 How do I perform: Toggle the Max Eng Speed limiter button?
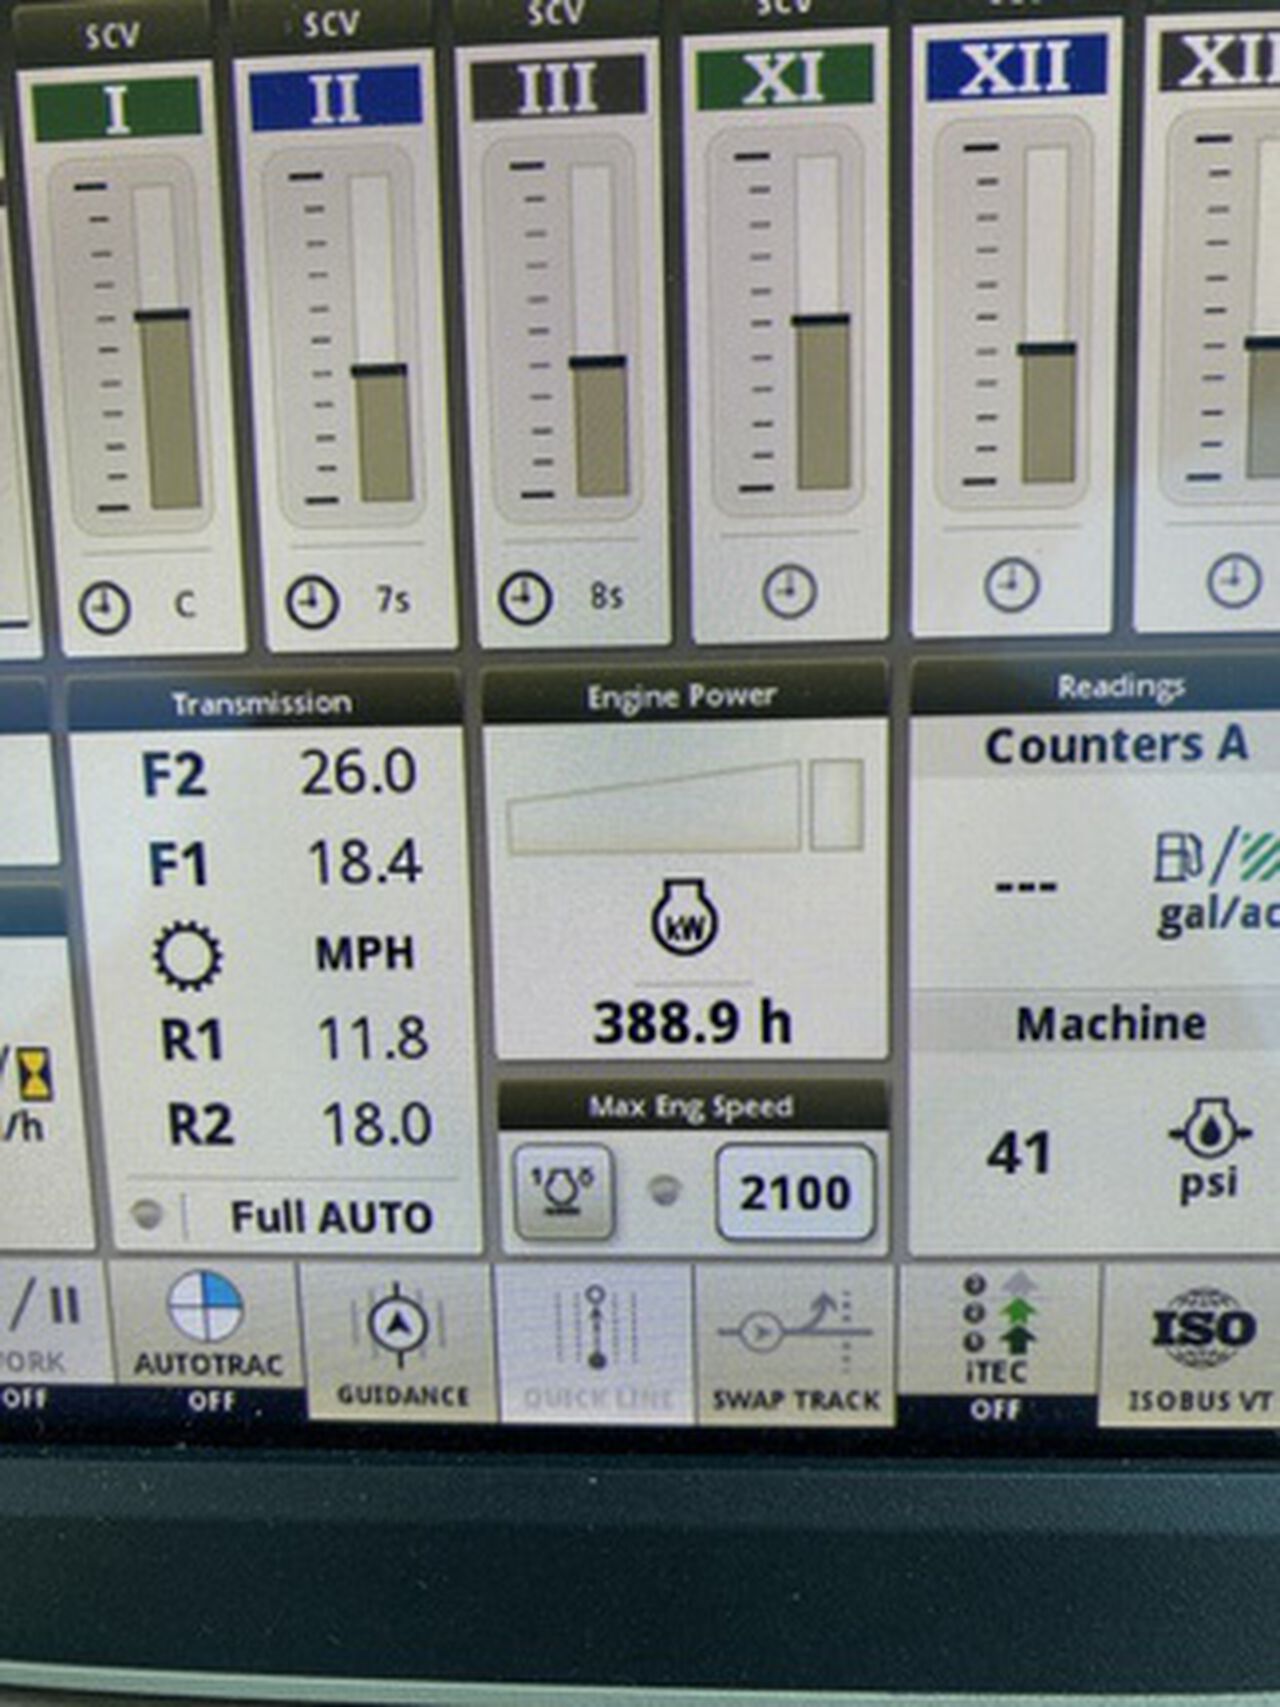click(x=564, y=1191)
